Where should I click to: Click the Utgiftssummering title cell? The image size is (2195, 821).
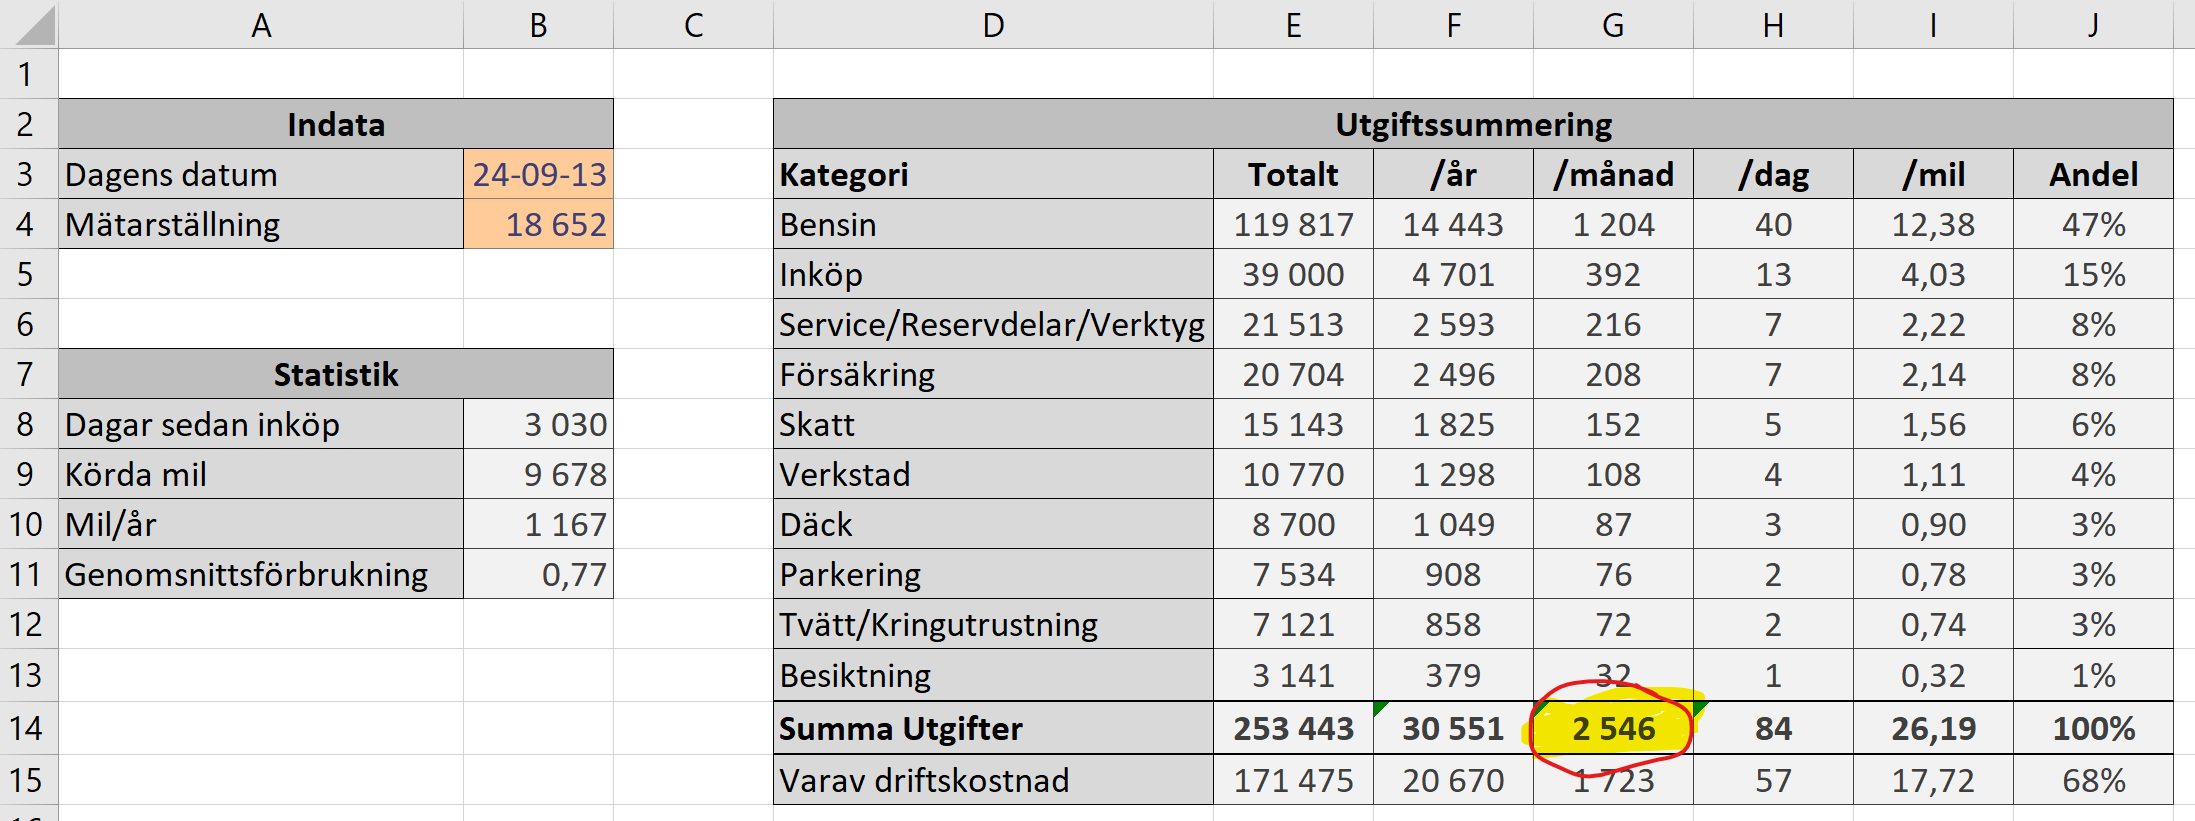click(1473, 125)
